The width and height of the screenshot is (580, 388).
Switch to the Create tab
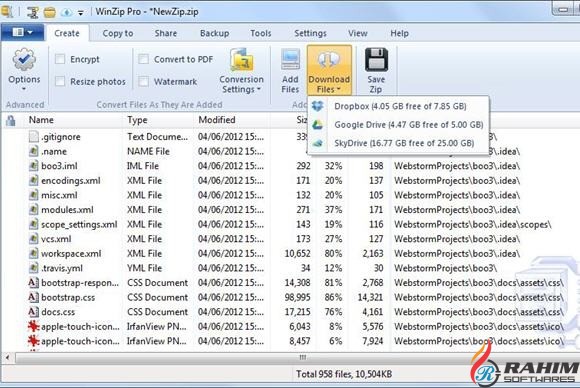(x=67, y=33)
